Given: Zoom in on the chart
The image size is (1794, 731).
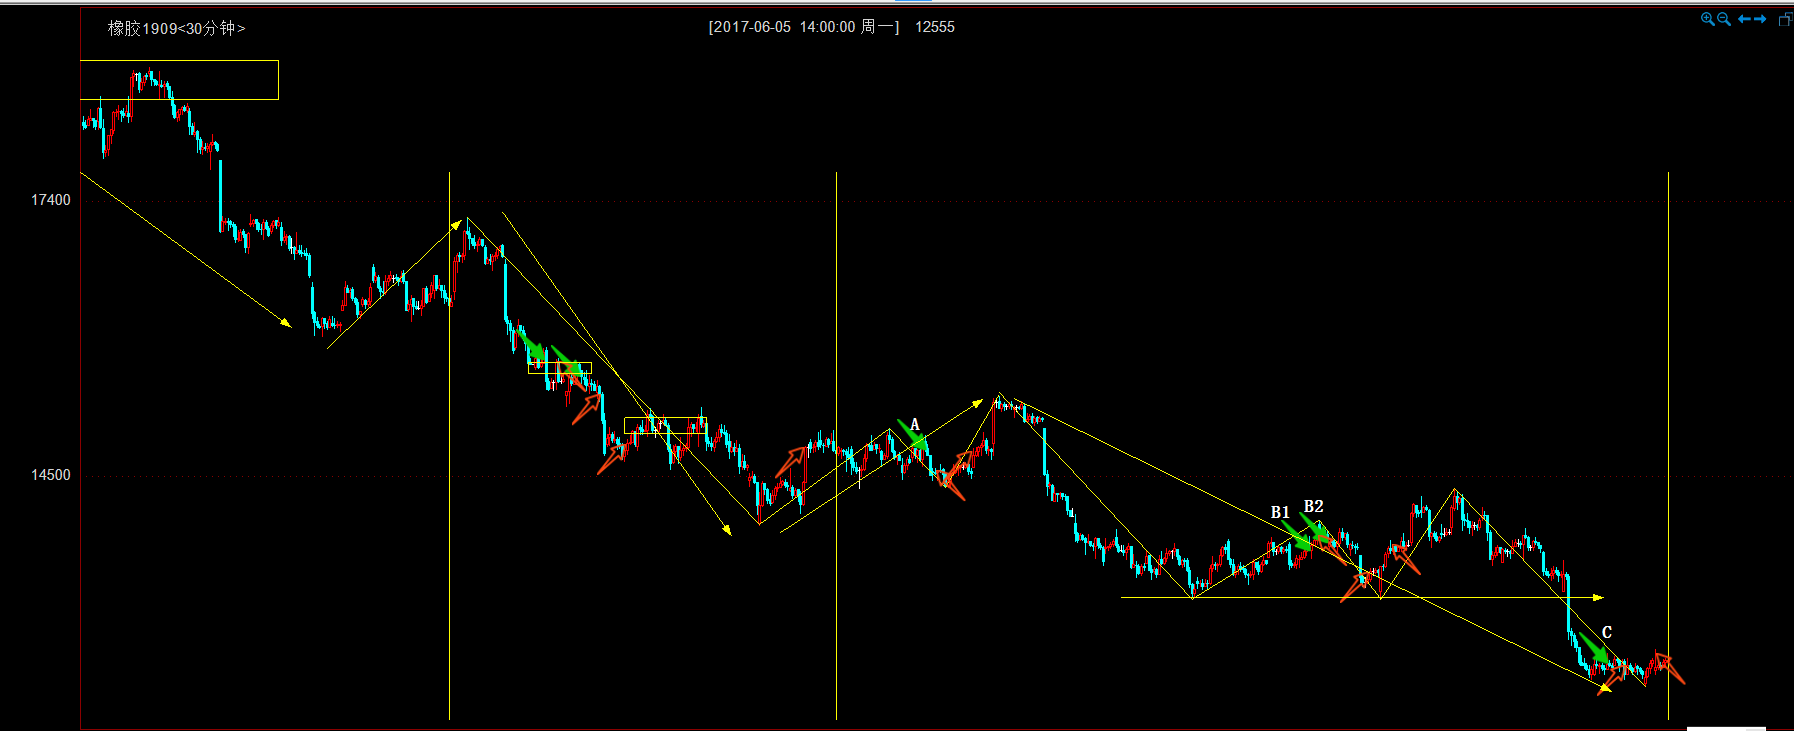Looking at the screenshot, I should coord(1708,19).
